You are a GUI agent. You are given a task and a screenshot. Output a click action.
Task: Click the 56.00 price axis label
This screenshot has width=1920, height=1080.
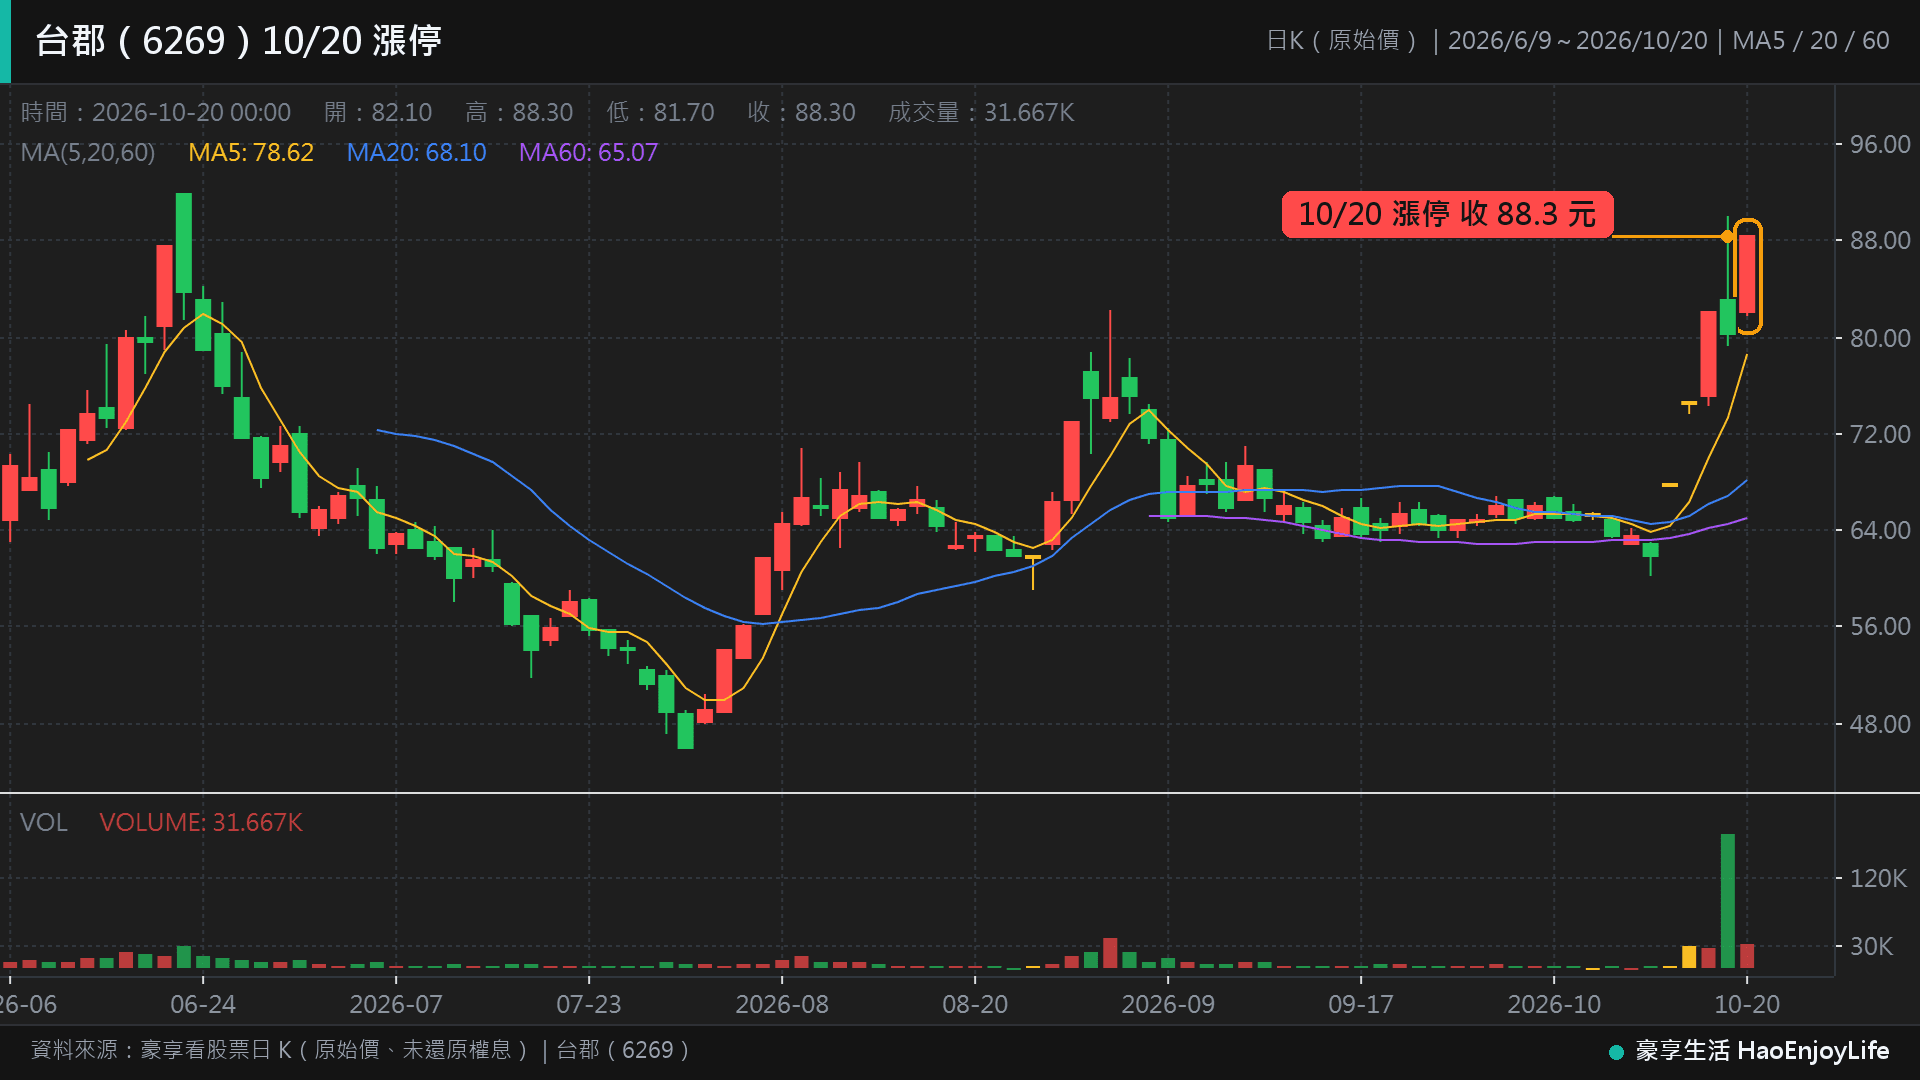point(1880,626)
